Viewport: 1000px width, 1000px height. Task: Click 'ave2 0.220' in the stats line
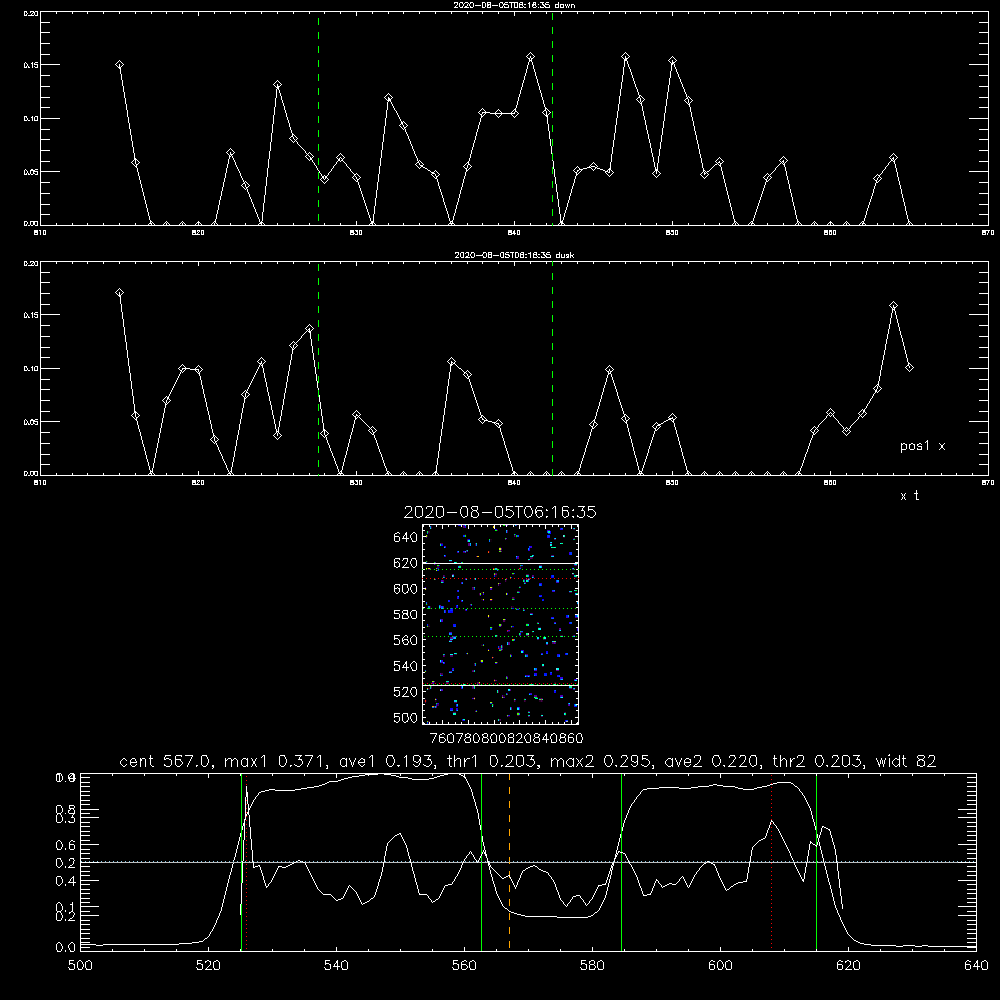pos(711,761)
